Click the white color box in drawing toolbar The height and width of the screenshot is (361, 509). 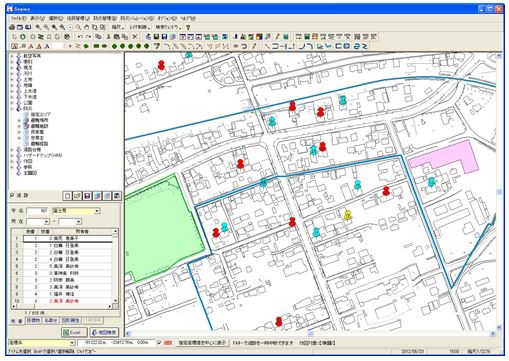(58, 46)
